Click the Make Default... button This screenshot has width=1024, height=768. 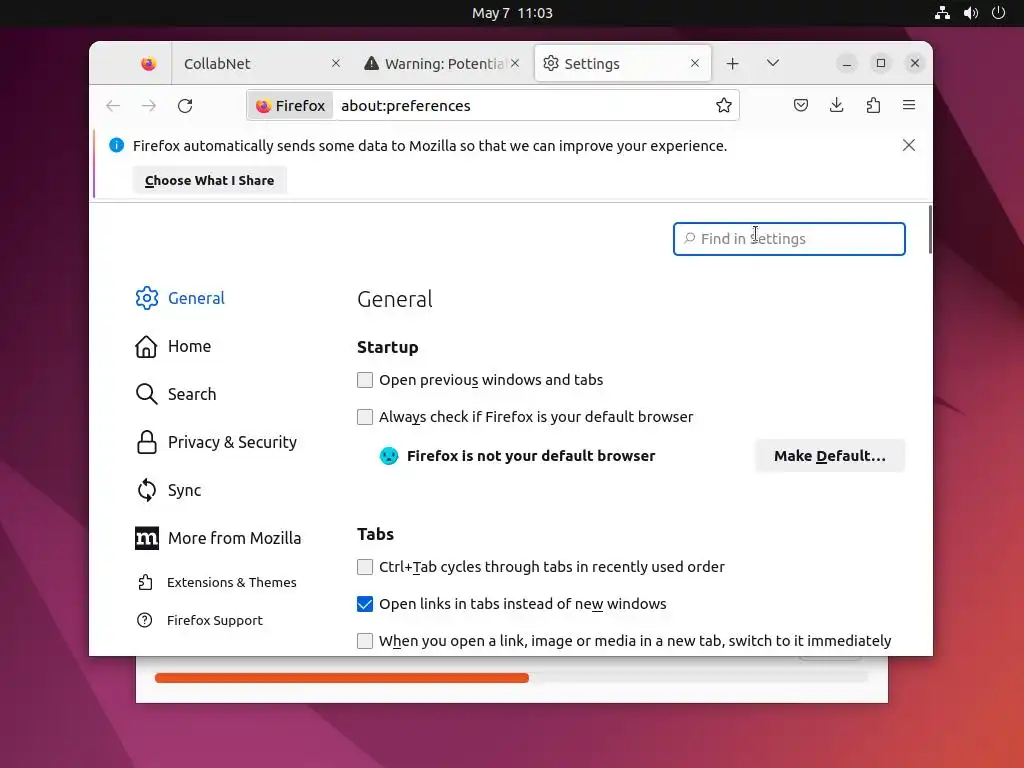(x=830, y=456)
